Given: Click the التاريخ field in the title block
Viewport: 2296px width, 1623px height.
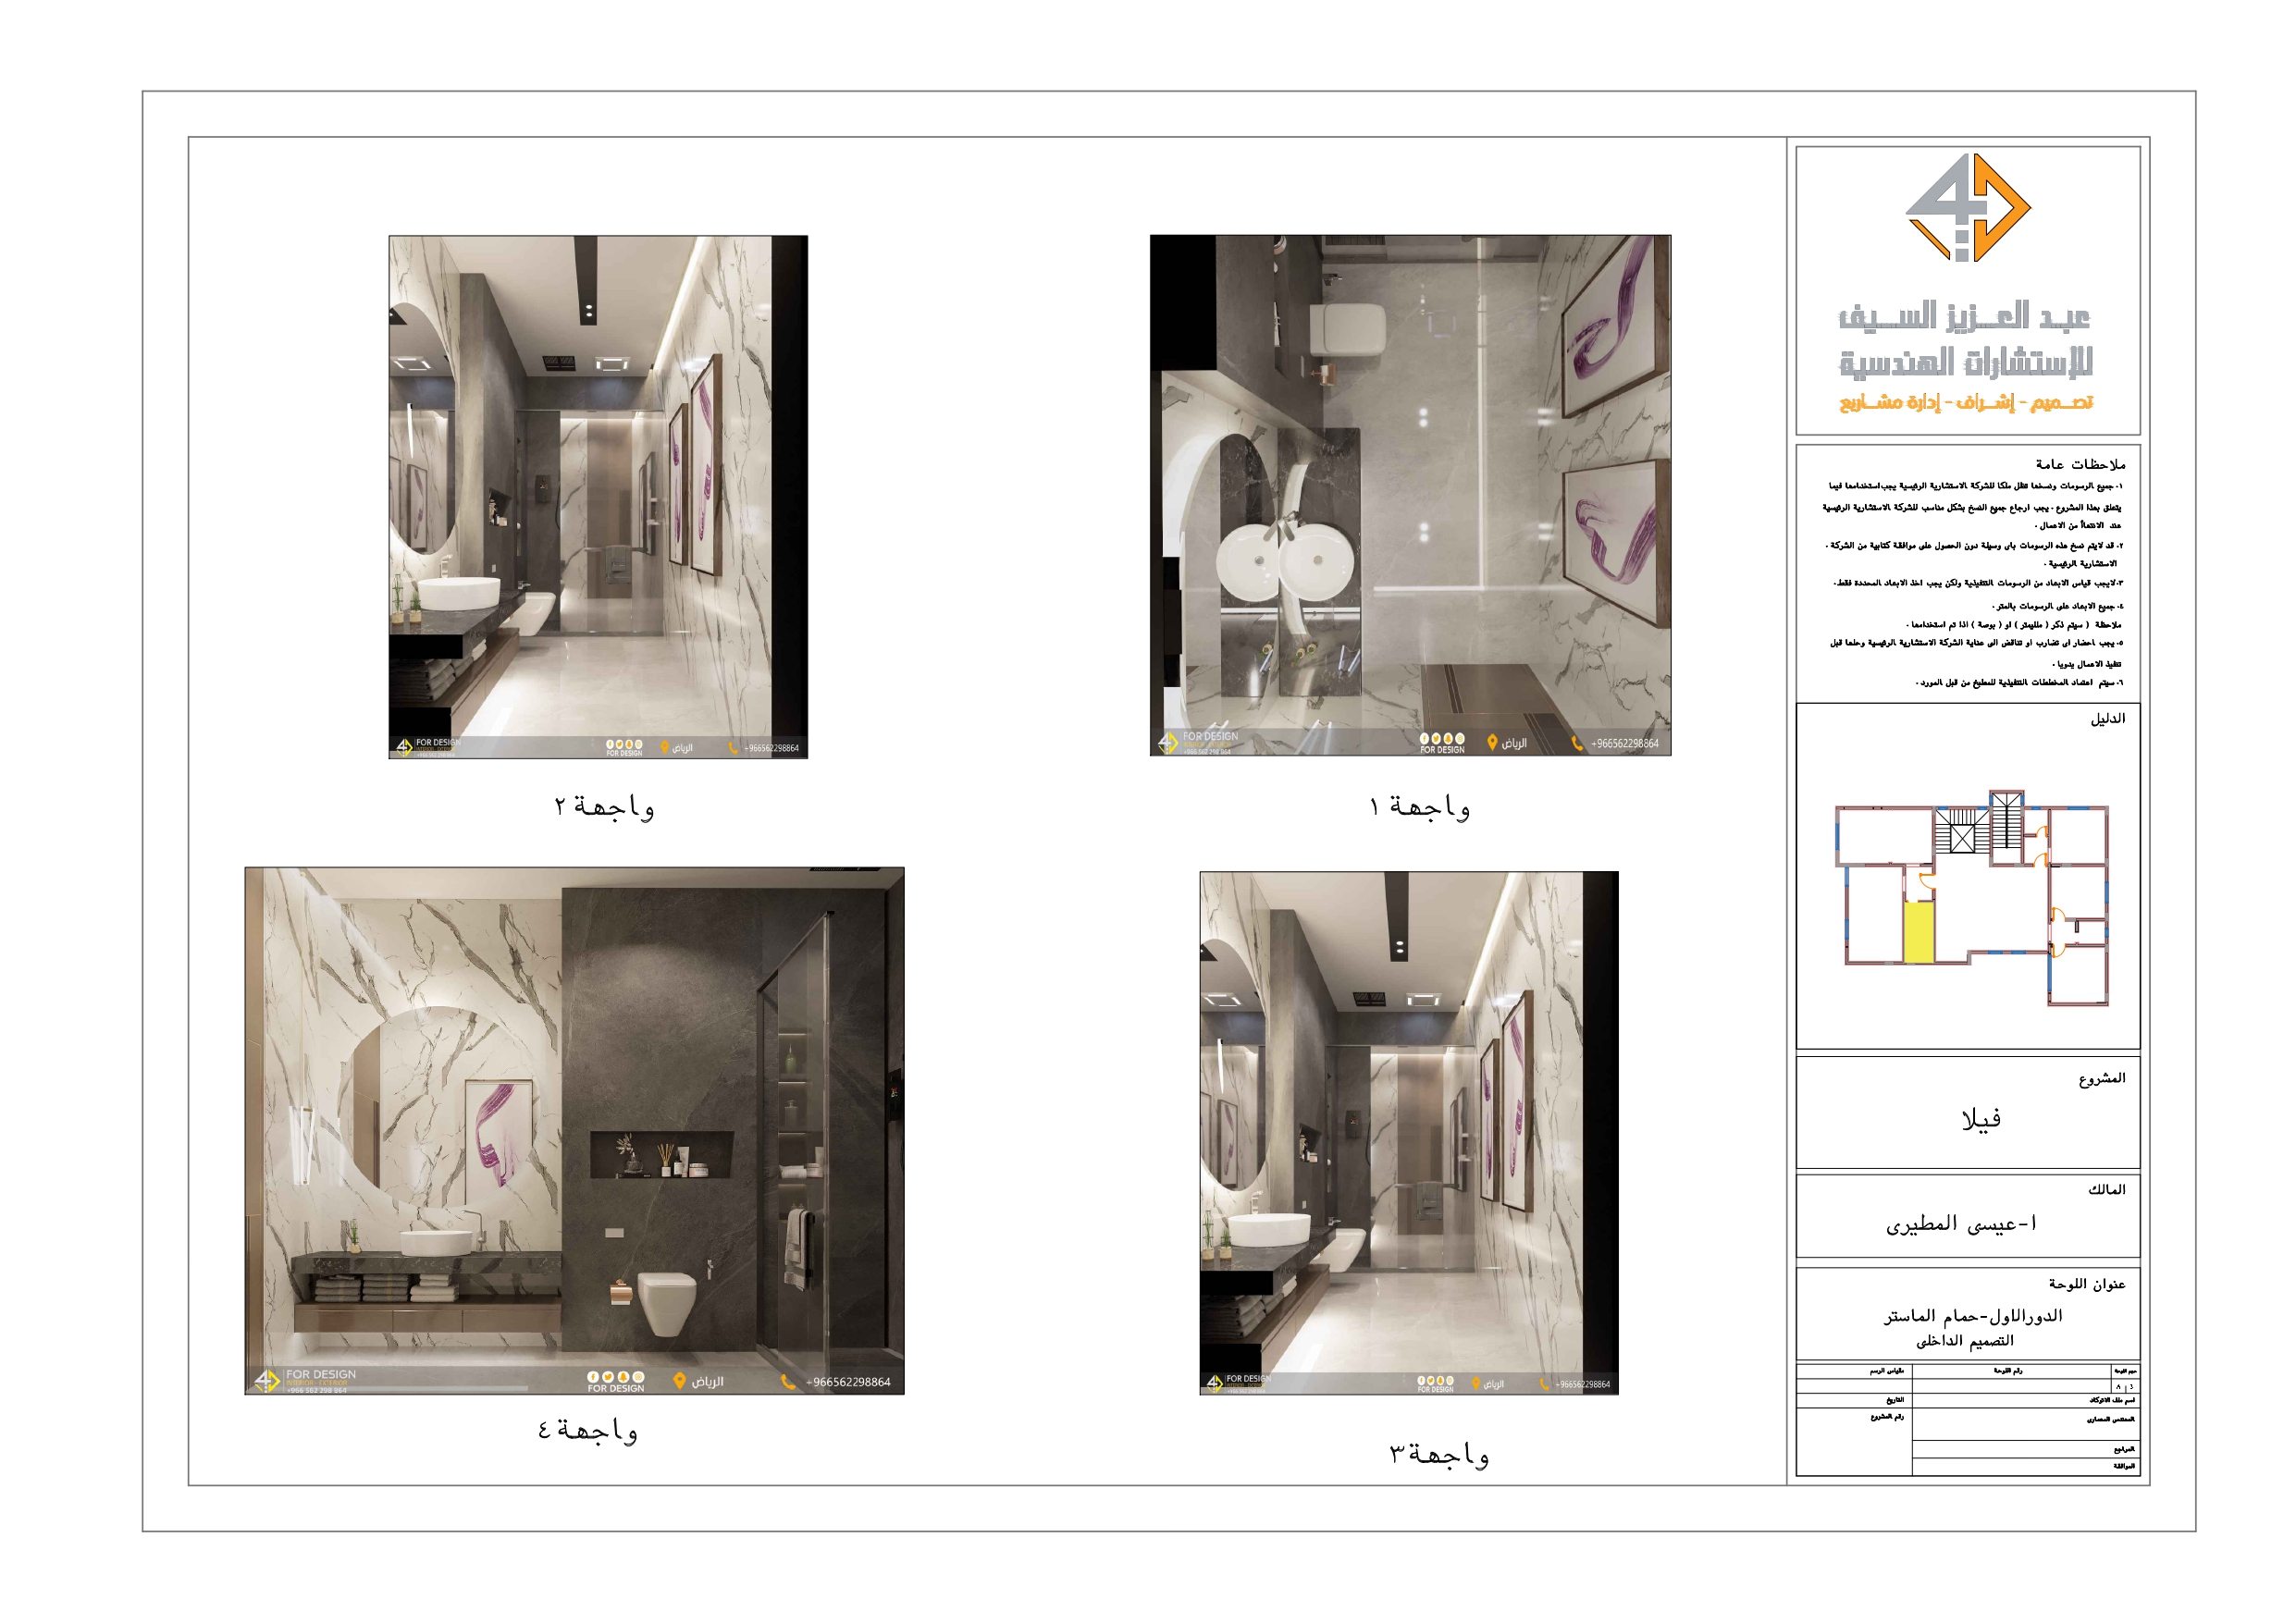Looking at the screenshot, I should [1896, 1402].
